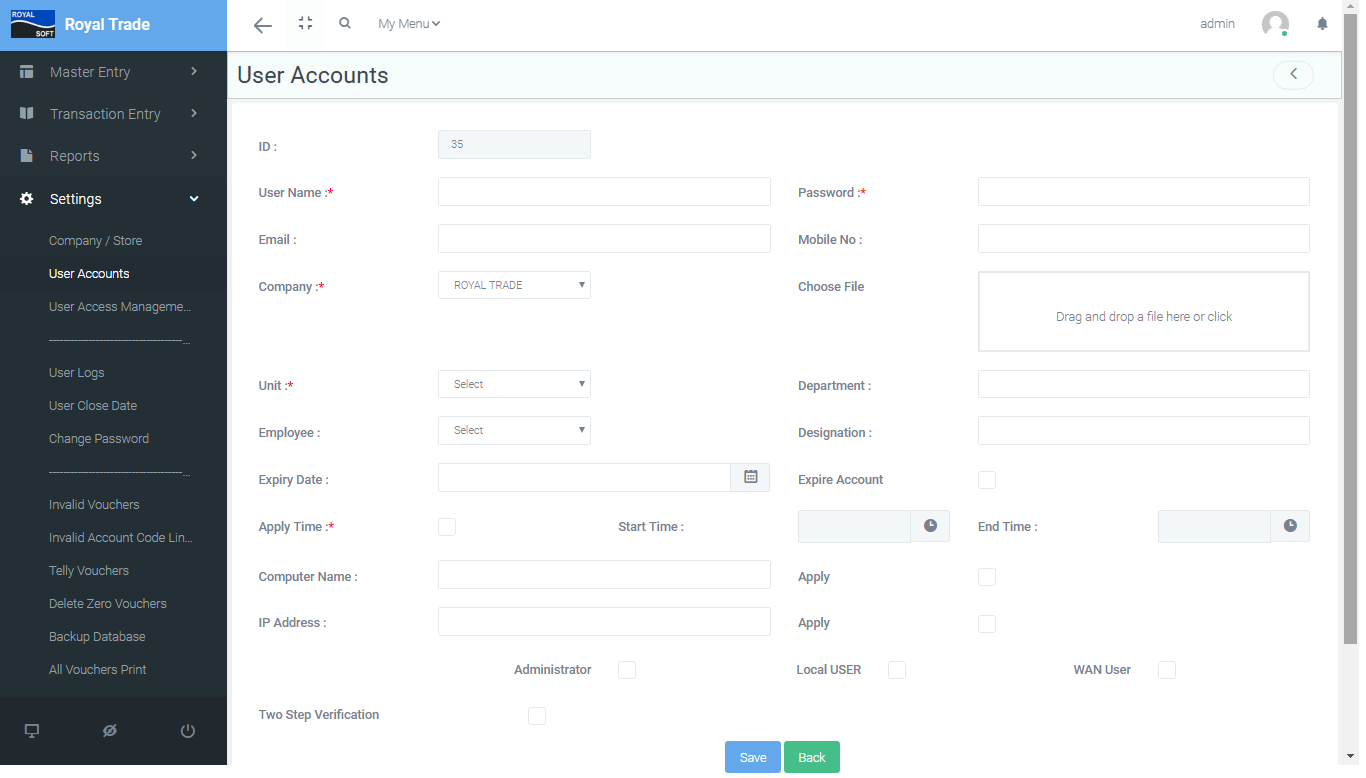Click the power logout icon
Image resolution: width=1366 pixels, height=778 pixels.
click(x=187, y=731)
